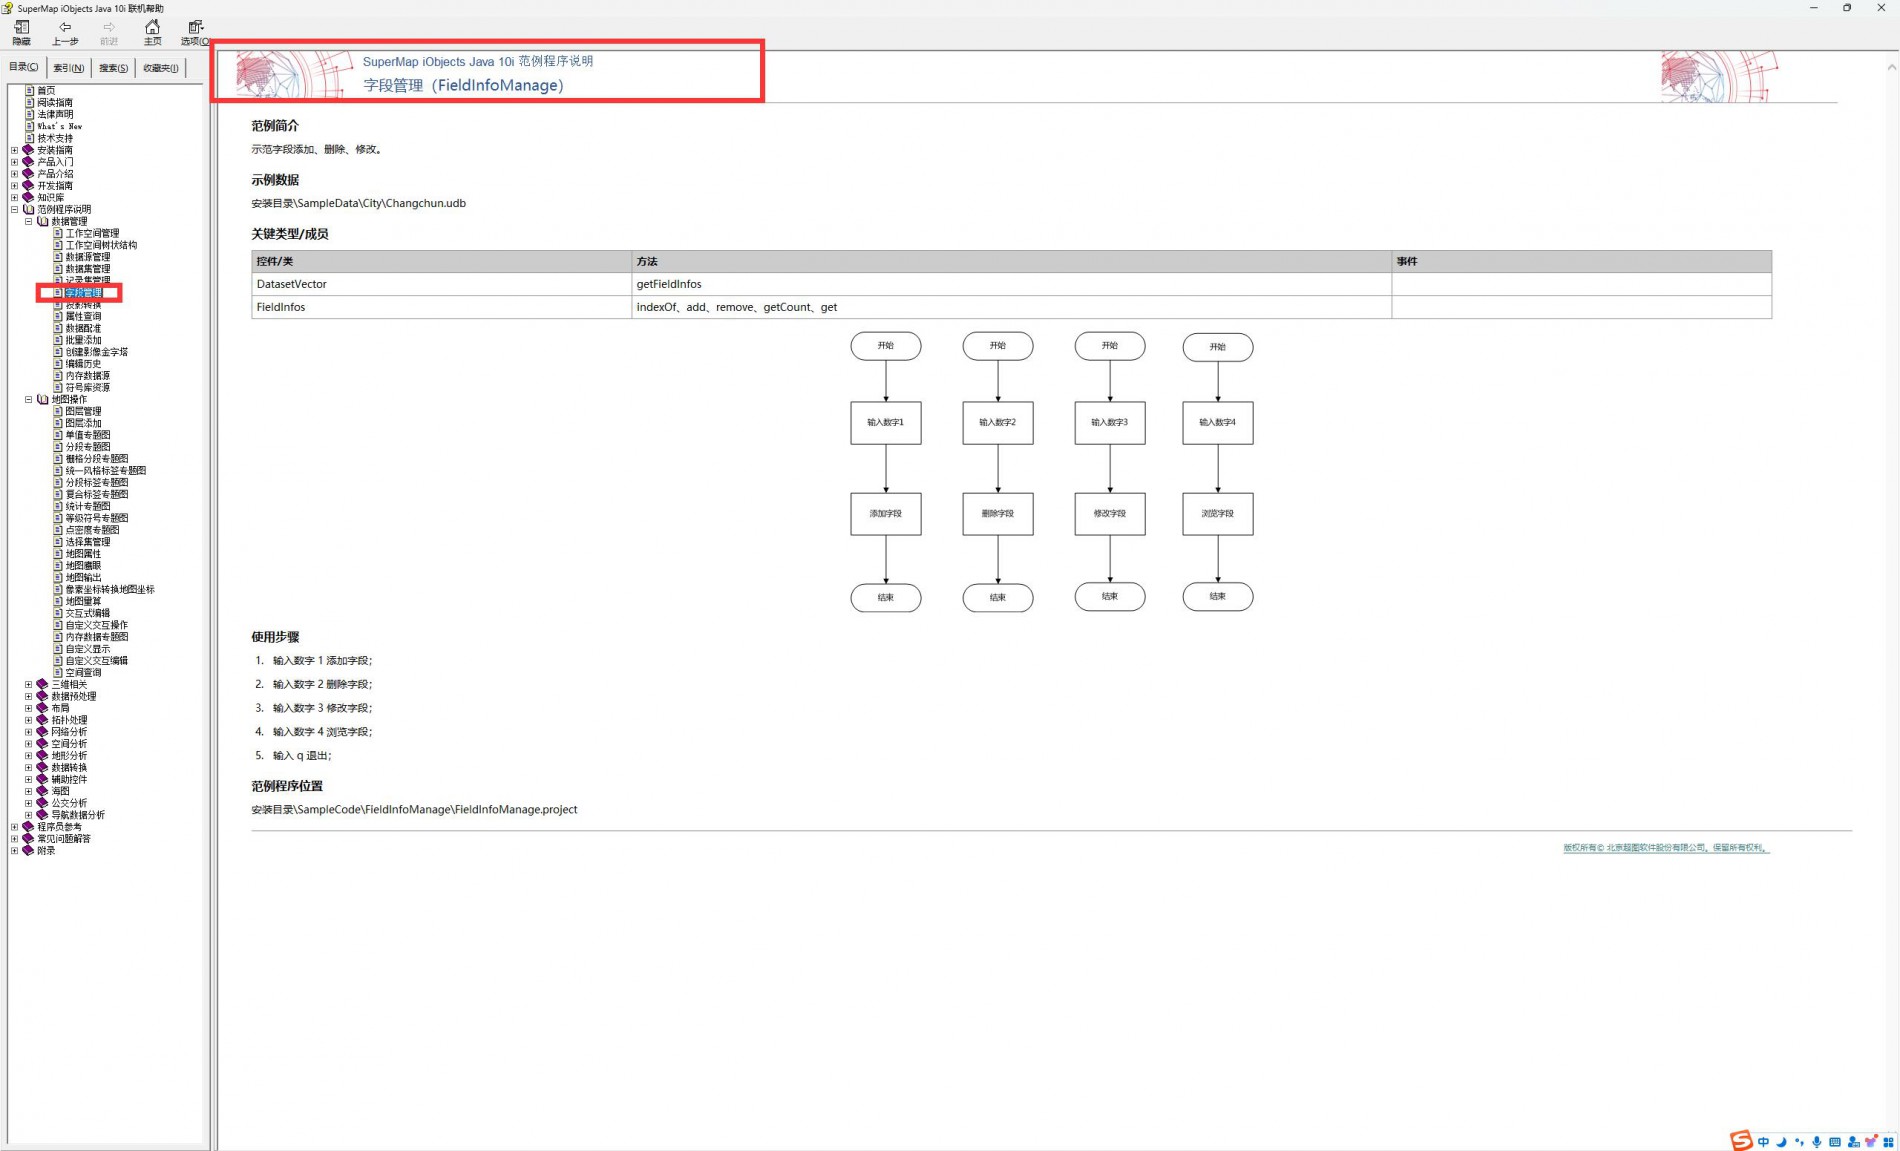Open the What's New topic
Screen dimensions: 1900x1151
[x=59, y=126]
